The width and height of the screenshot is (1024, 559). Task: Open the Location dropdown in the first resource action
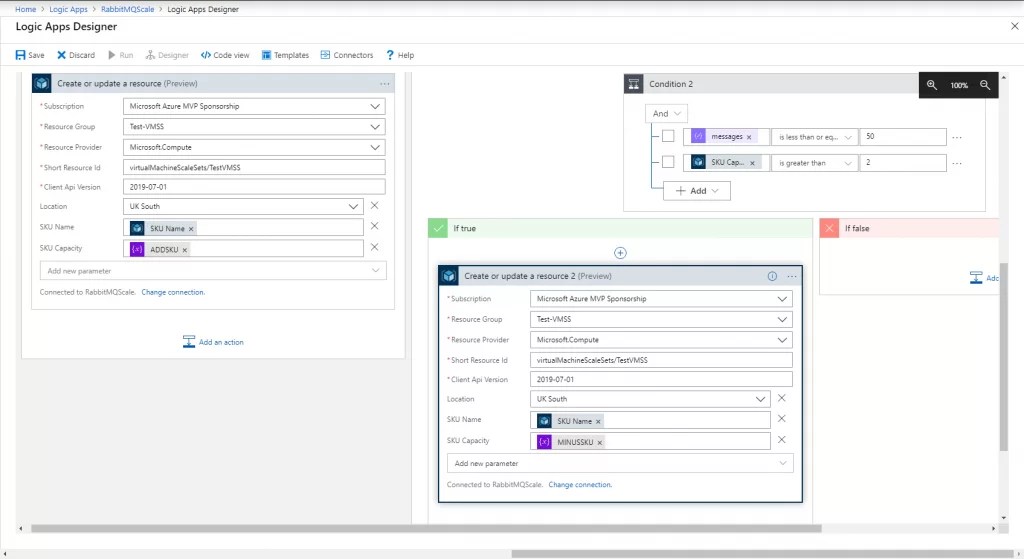pos(243,206)
